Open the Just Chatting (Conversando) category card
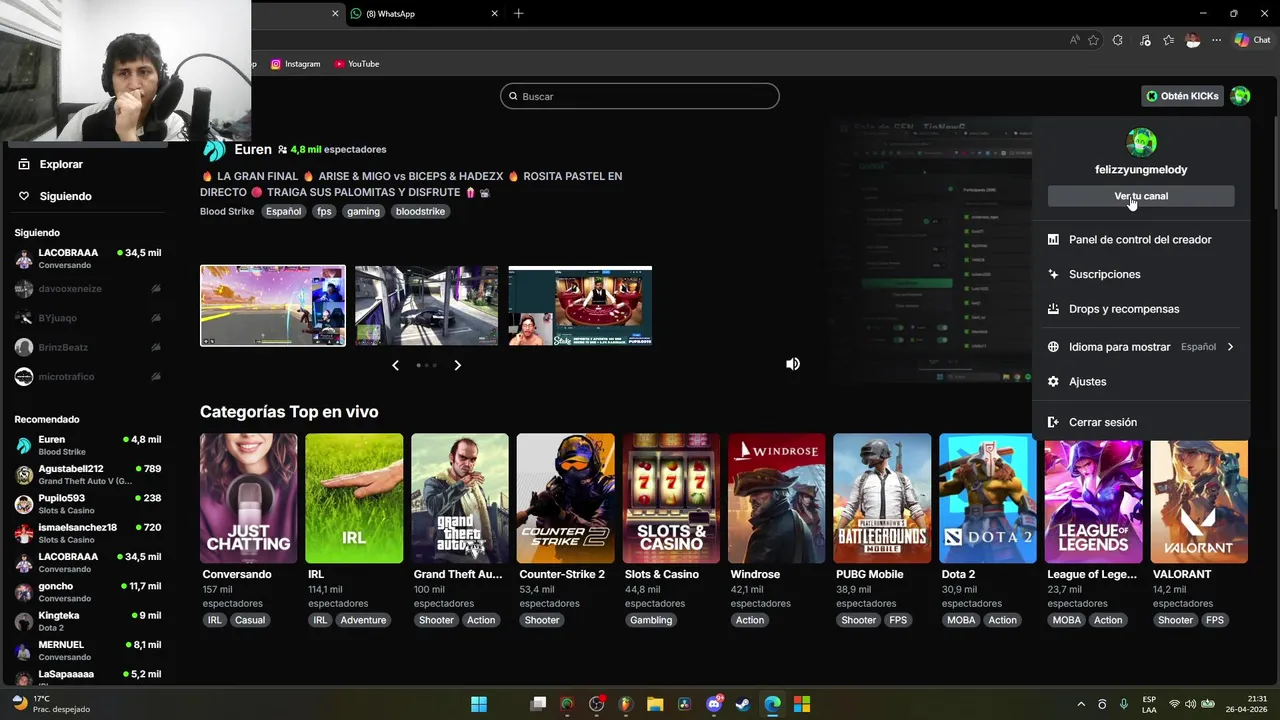This screenshot has height=720, width=1280. [x=248, y=498]
